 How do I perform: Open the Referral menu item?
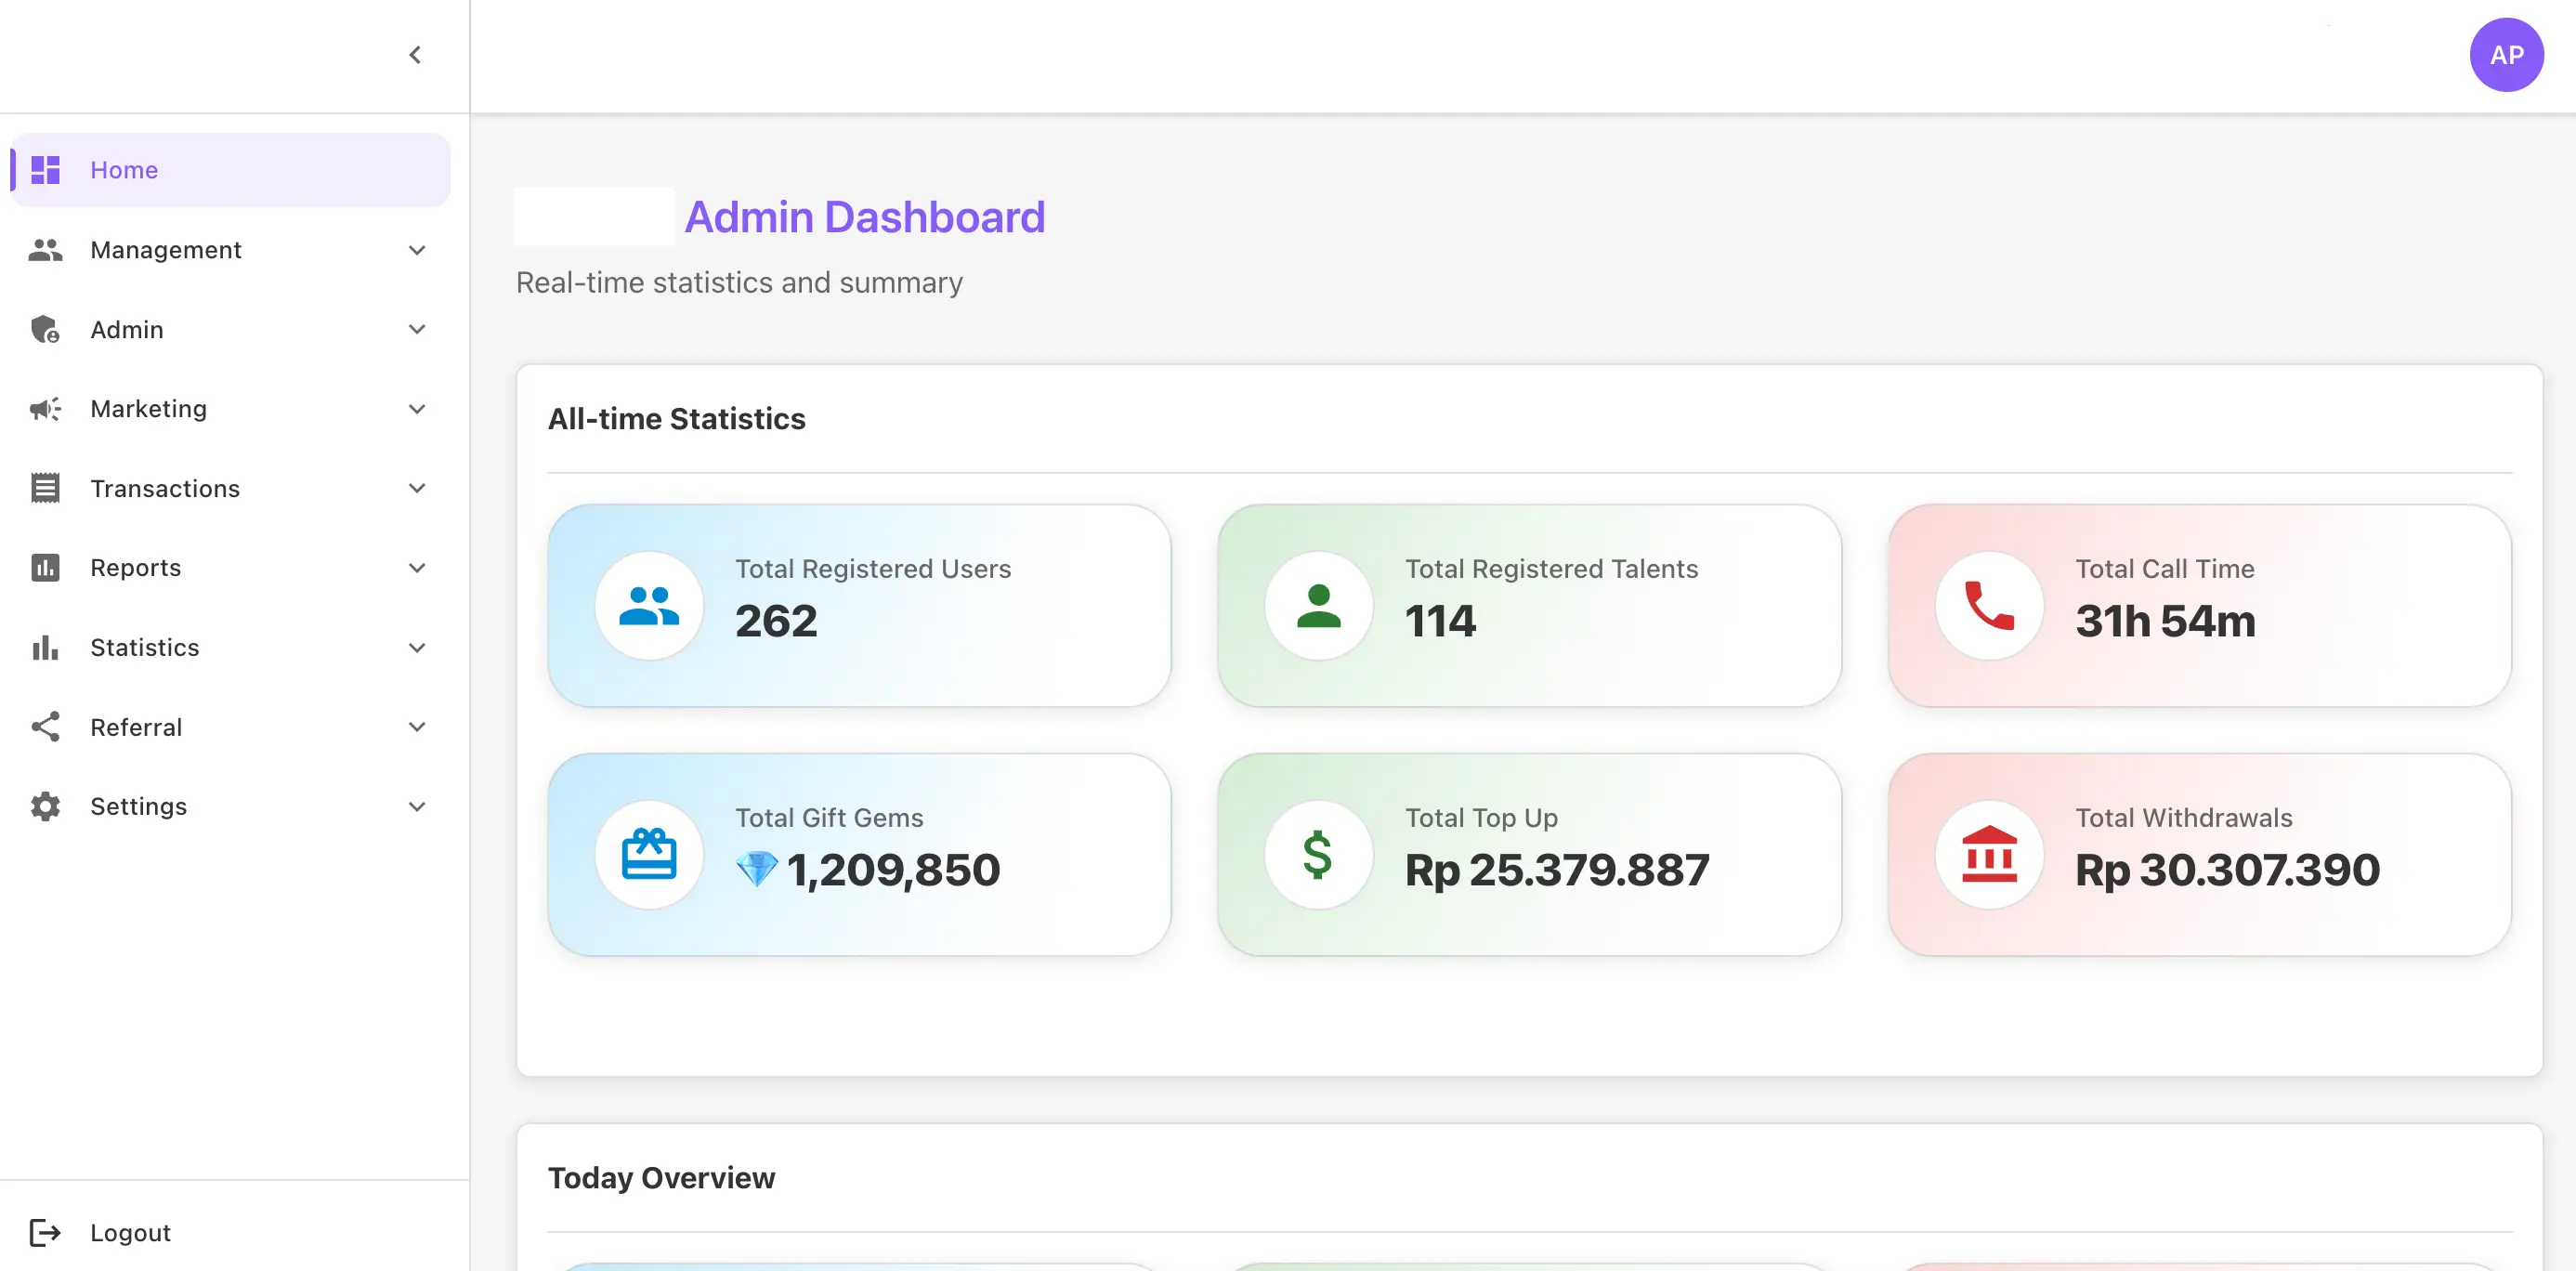pos(230,727)
